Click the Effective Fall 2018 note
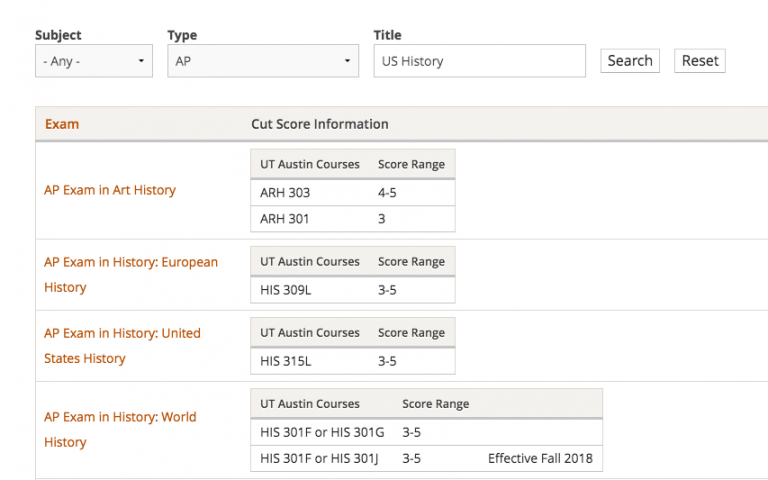 (540, 459)
